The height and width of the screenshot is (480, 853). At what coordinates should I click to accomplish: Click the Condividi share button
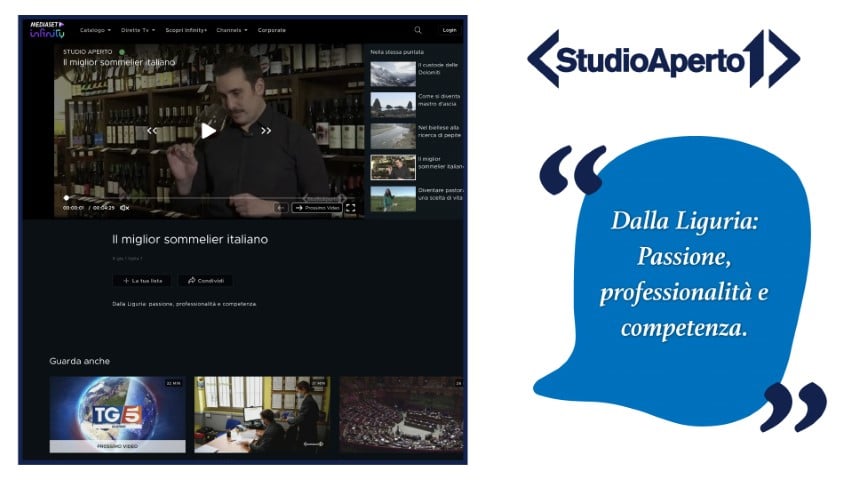[206, 281]
